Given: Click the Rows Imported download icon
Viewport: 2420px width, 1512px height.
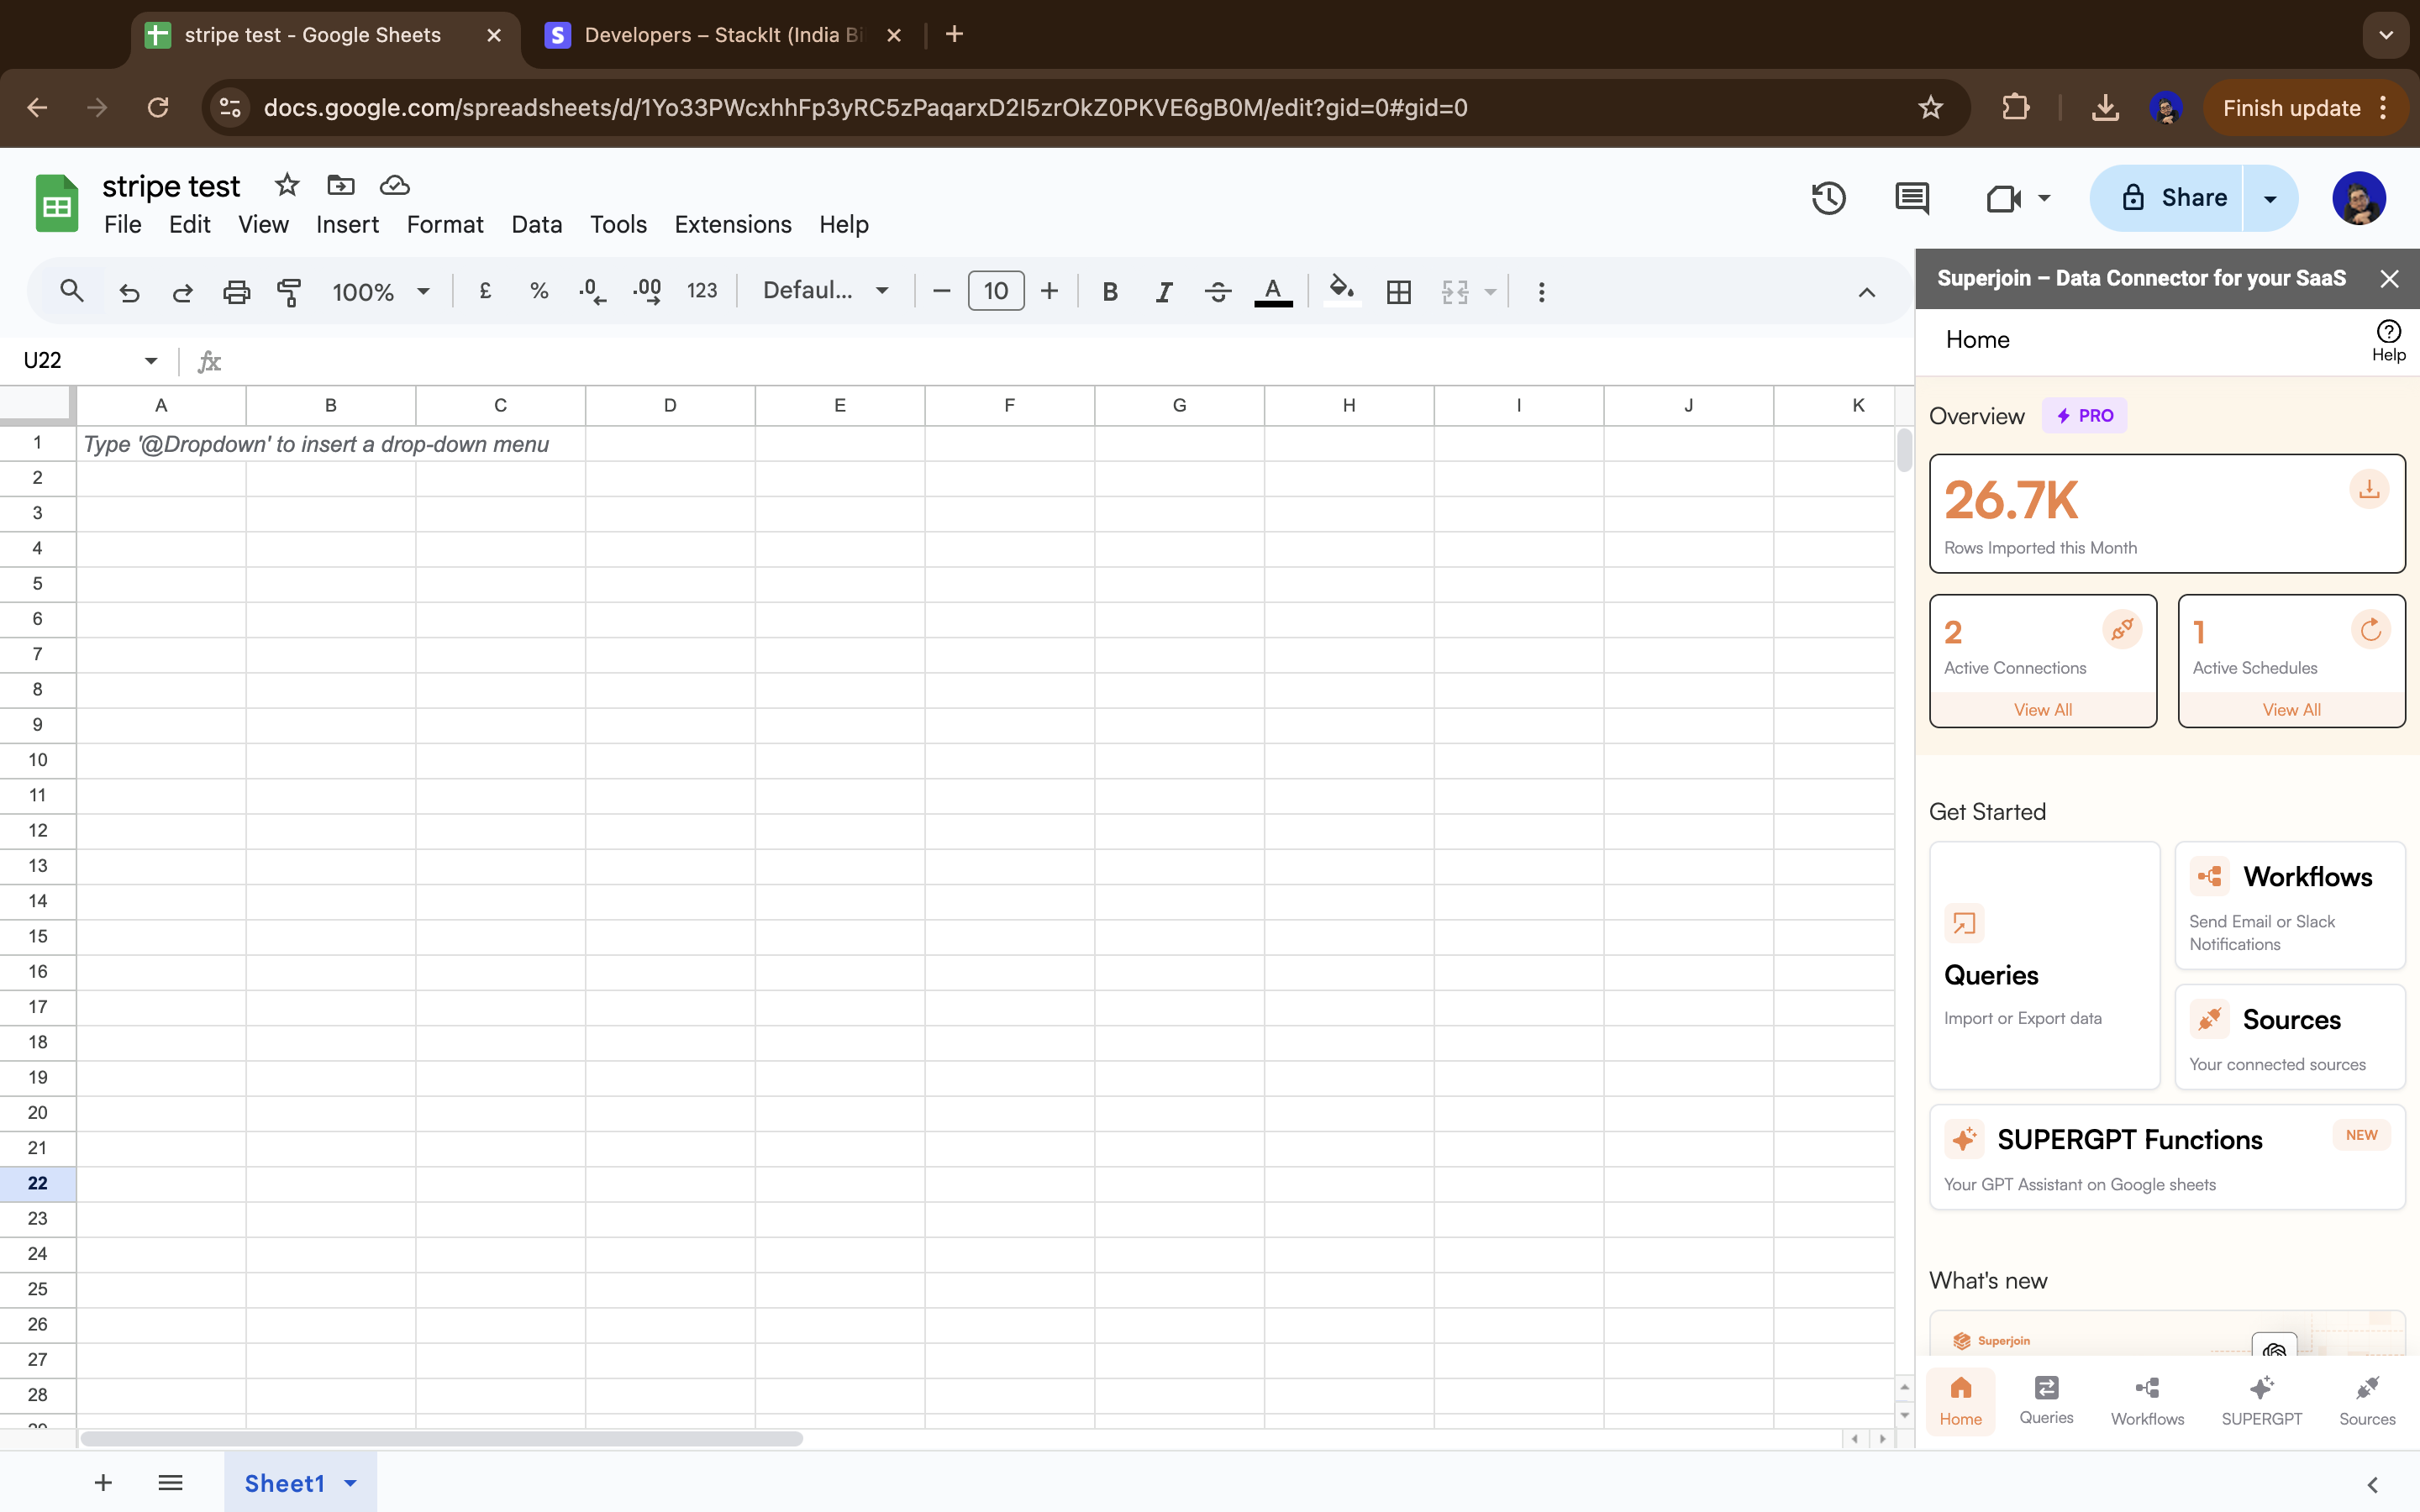Looking at the screenshot, I should click(2368, 490).
